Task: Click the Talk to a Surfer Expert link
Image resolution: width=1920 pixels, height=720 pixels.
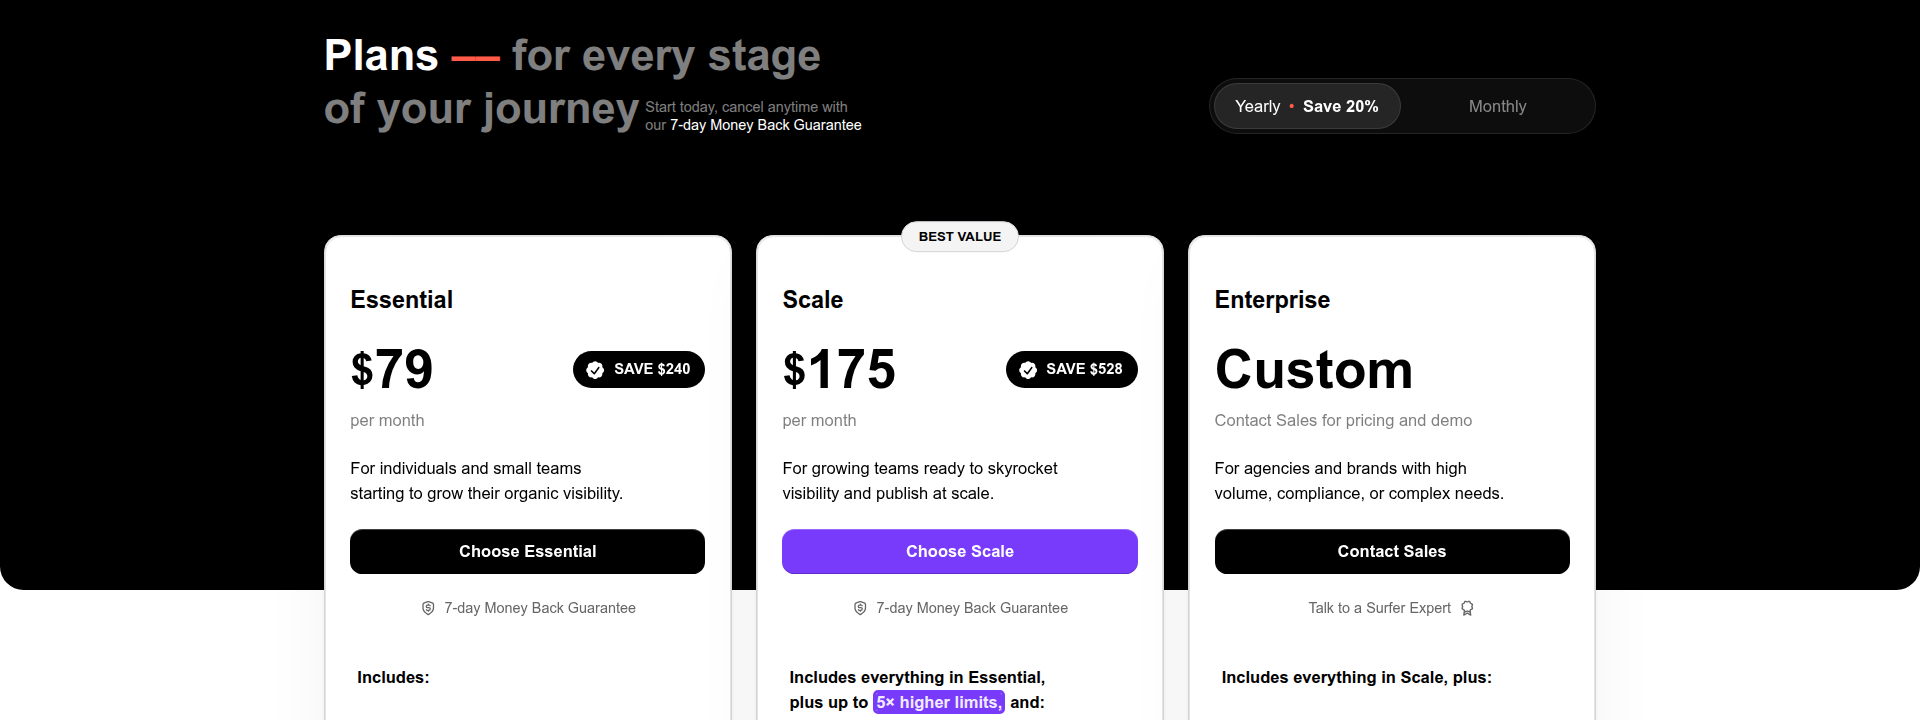Action: click(1379, 608)
